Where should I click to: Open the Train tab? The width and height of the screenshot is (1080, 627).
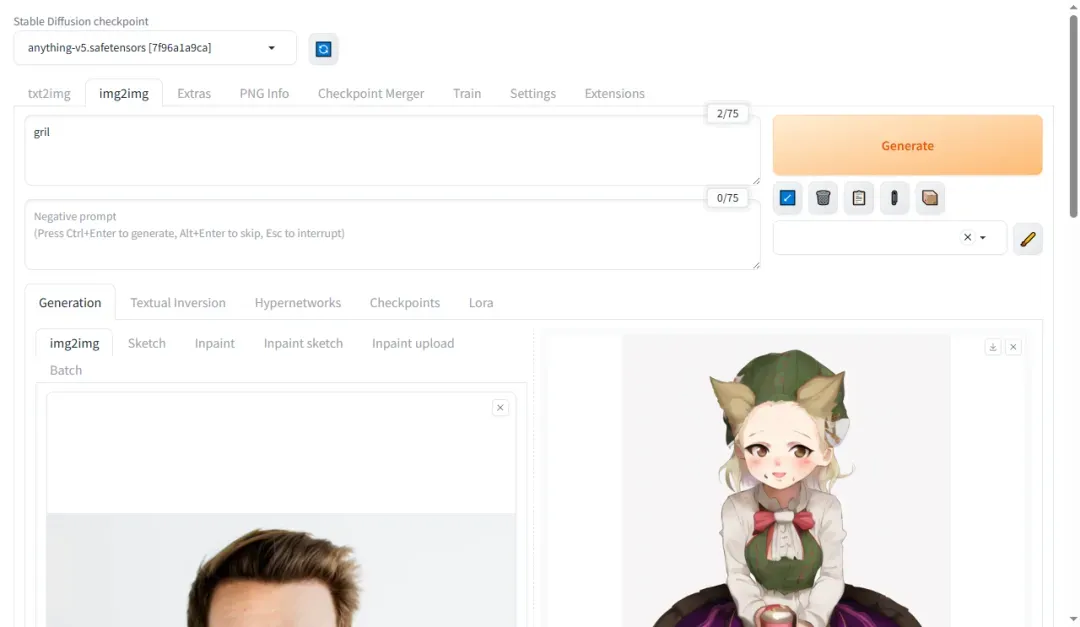pyautogui.click(x=467, y=93)
